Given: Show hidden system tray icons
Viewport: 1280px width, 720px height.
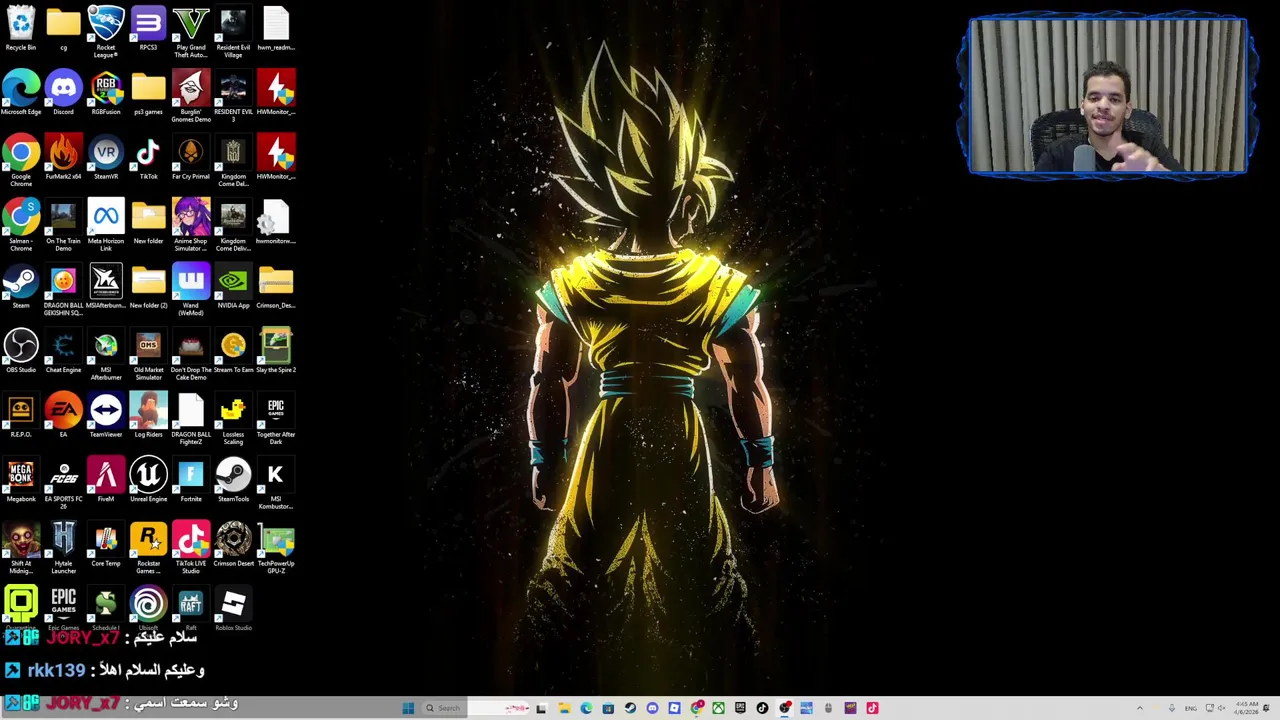Looking at the screenshot, I should pyautogui.click(x=1139, y=708).
